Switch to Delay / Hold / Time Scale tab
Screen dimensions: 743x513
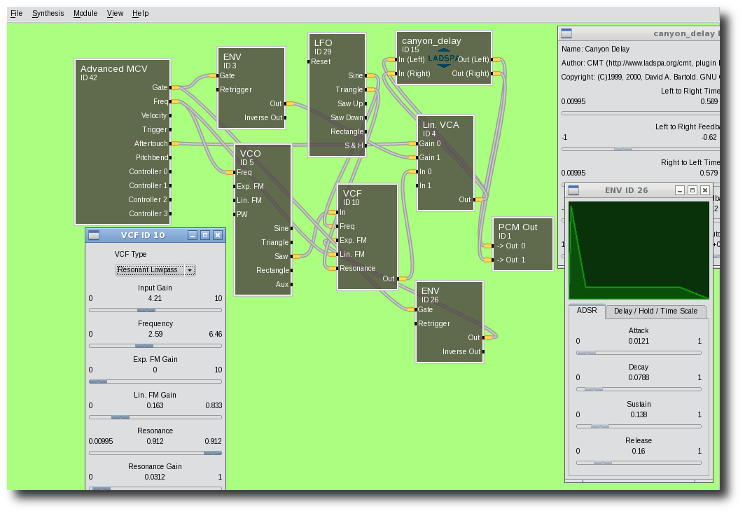coord(655,312)
